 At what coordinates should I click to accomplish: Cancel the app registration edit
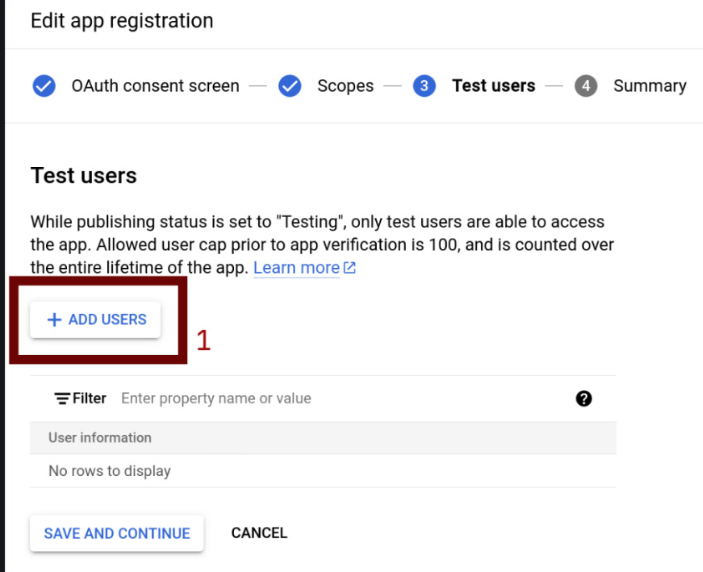pyautogui.click(x=259, y=533)
